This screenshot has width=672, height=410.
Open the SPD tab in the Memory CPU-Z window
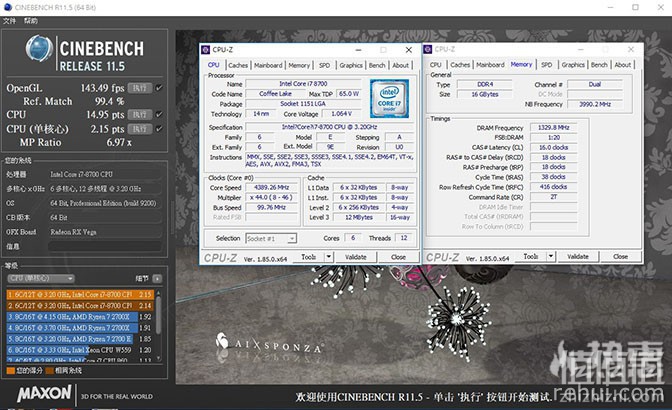[x=546, y=65]
